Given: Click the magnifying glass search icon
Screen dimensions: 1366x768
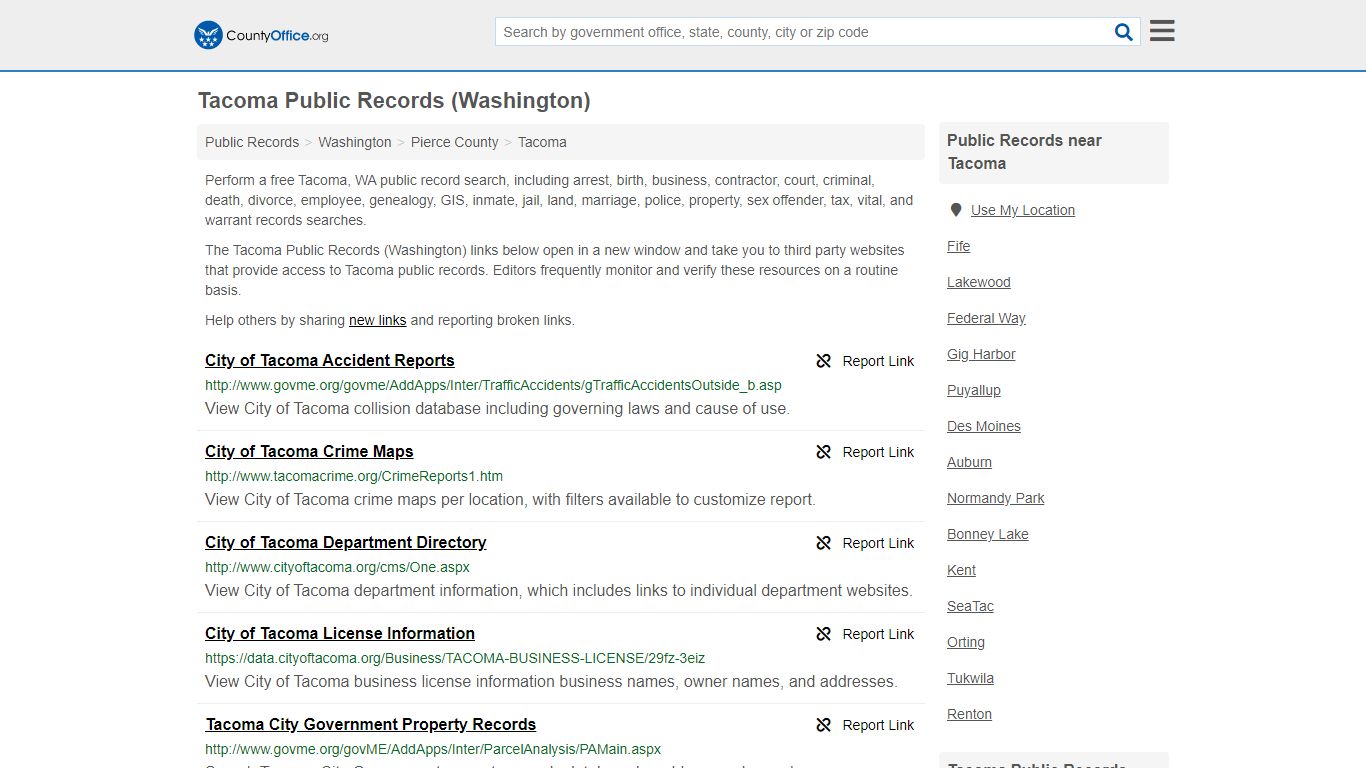Looking at the screenshot, I should (1124, 32).
